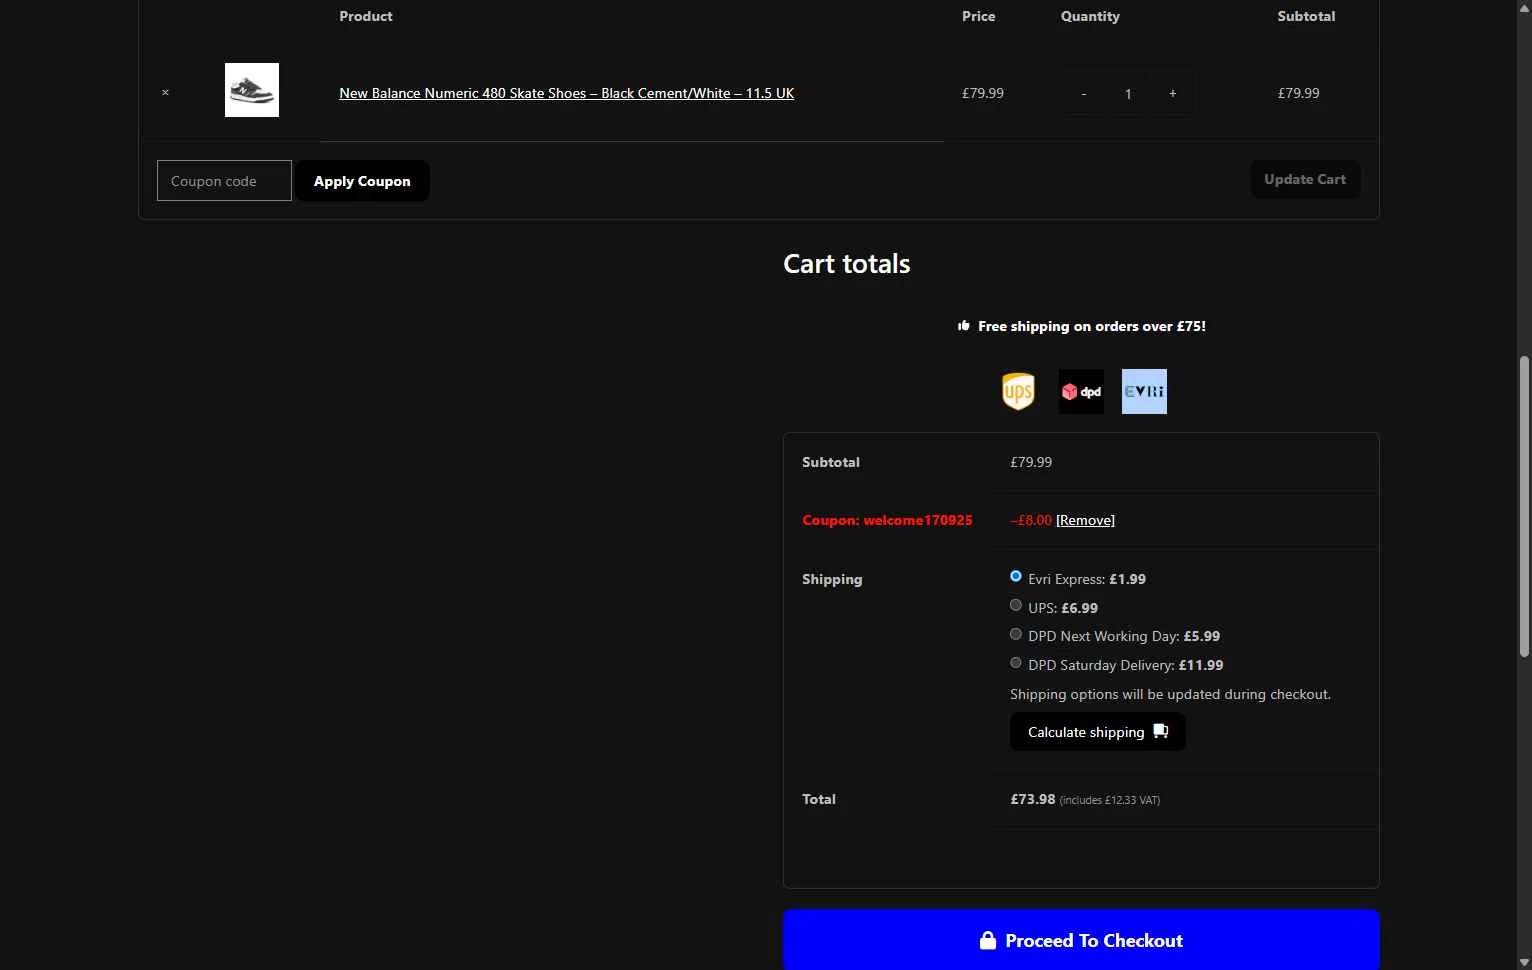Remove New Balance shoes from cart
The height and width of the screenshot is (970, 1532).
(165, 93)
